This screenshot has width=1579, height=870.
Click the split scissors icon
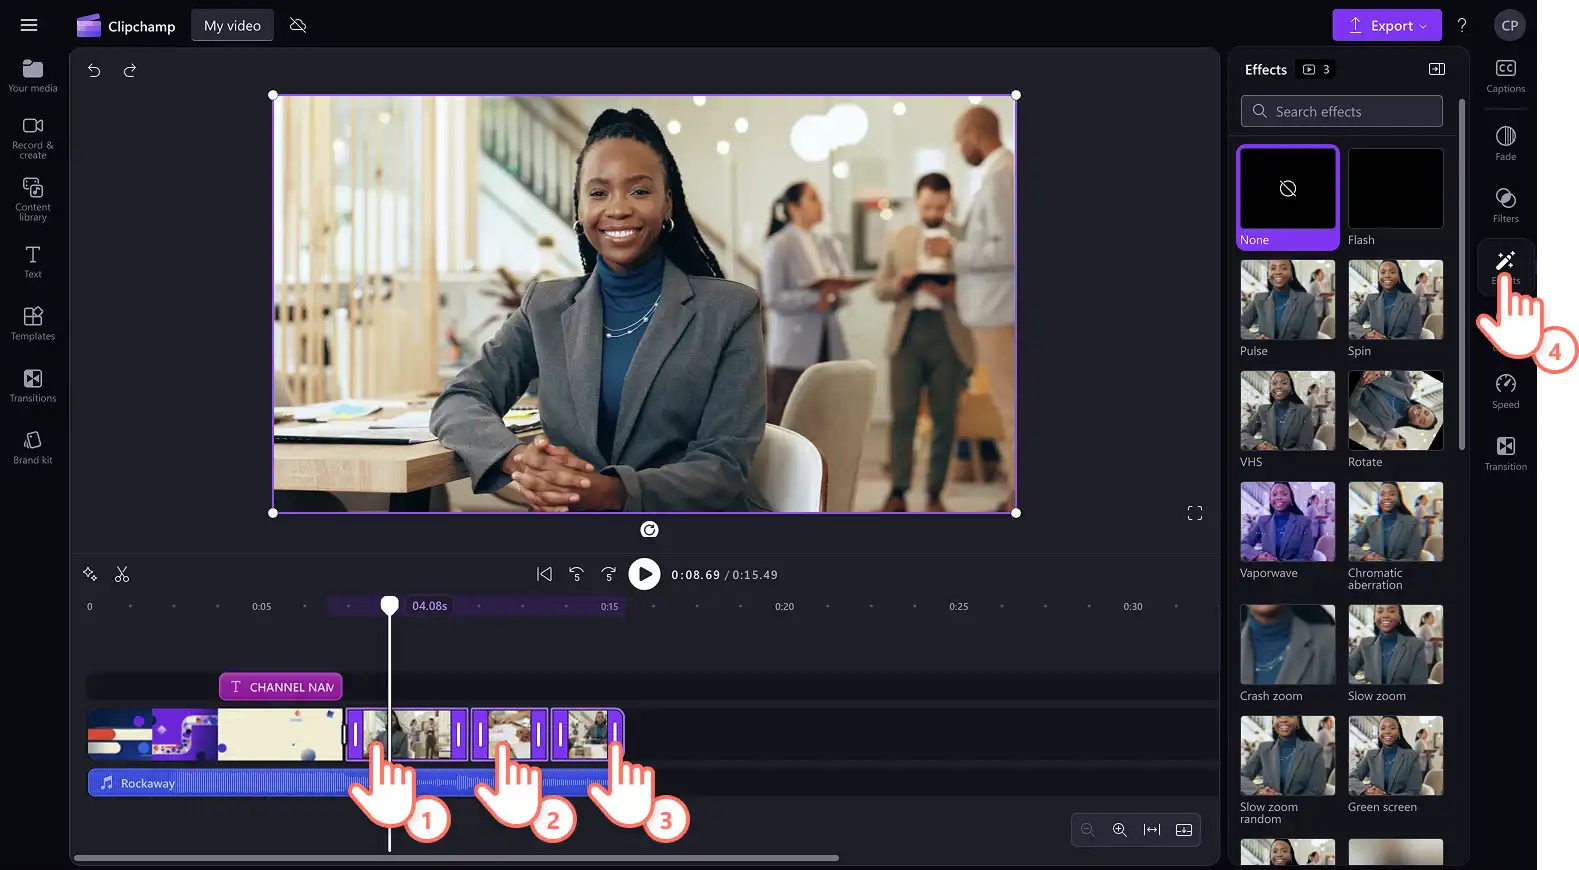(x=122, y=574)
